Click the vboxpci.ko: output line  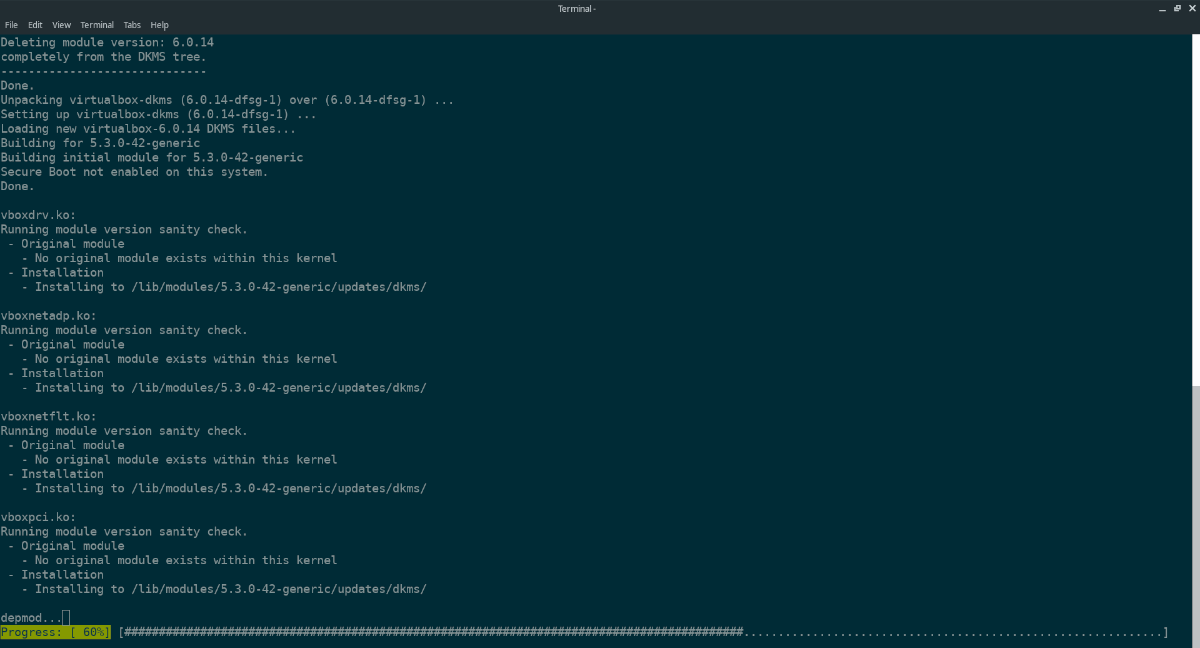pos(39,517)
